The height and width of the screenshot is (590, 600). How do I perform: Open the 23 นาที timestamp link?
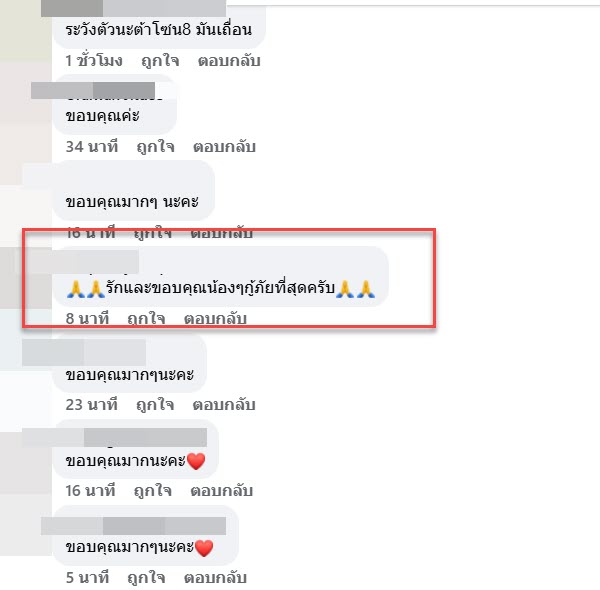(x=91, y=404)
